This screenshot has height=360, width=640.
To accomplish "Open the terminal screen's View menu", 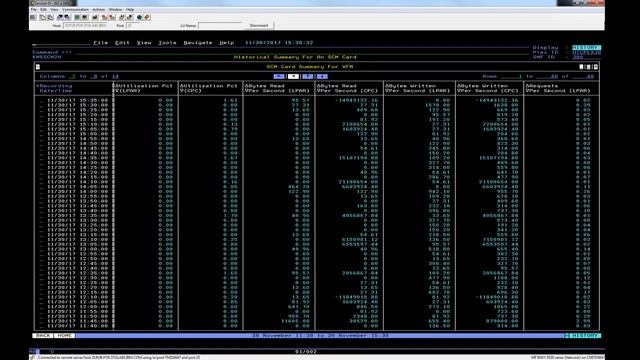I will pos(144,42).
